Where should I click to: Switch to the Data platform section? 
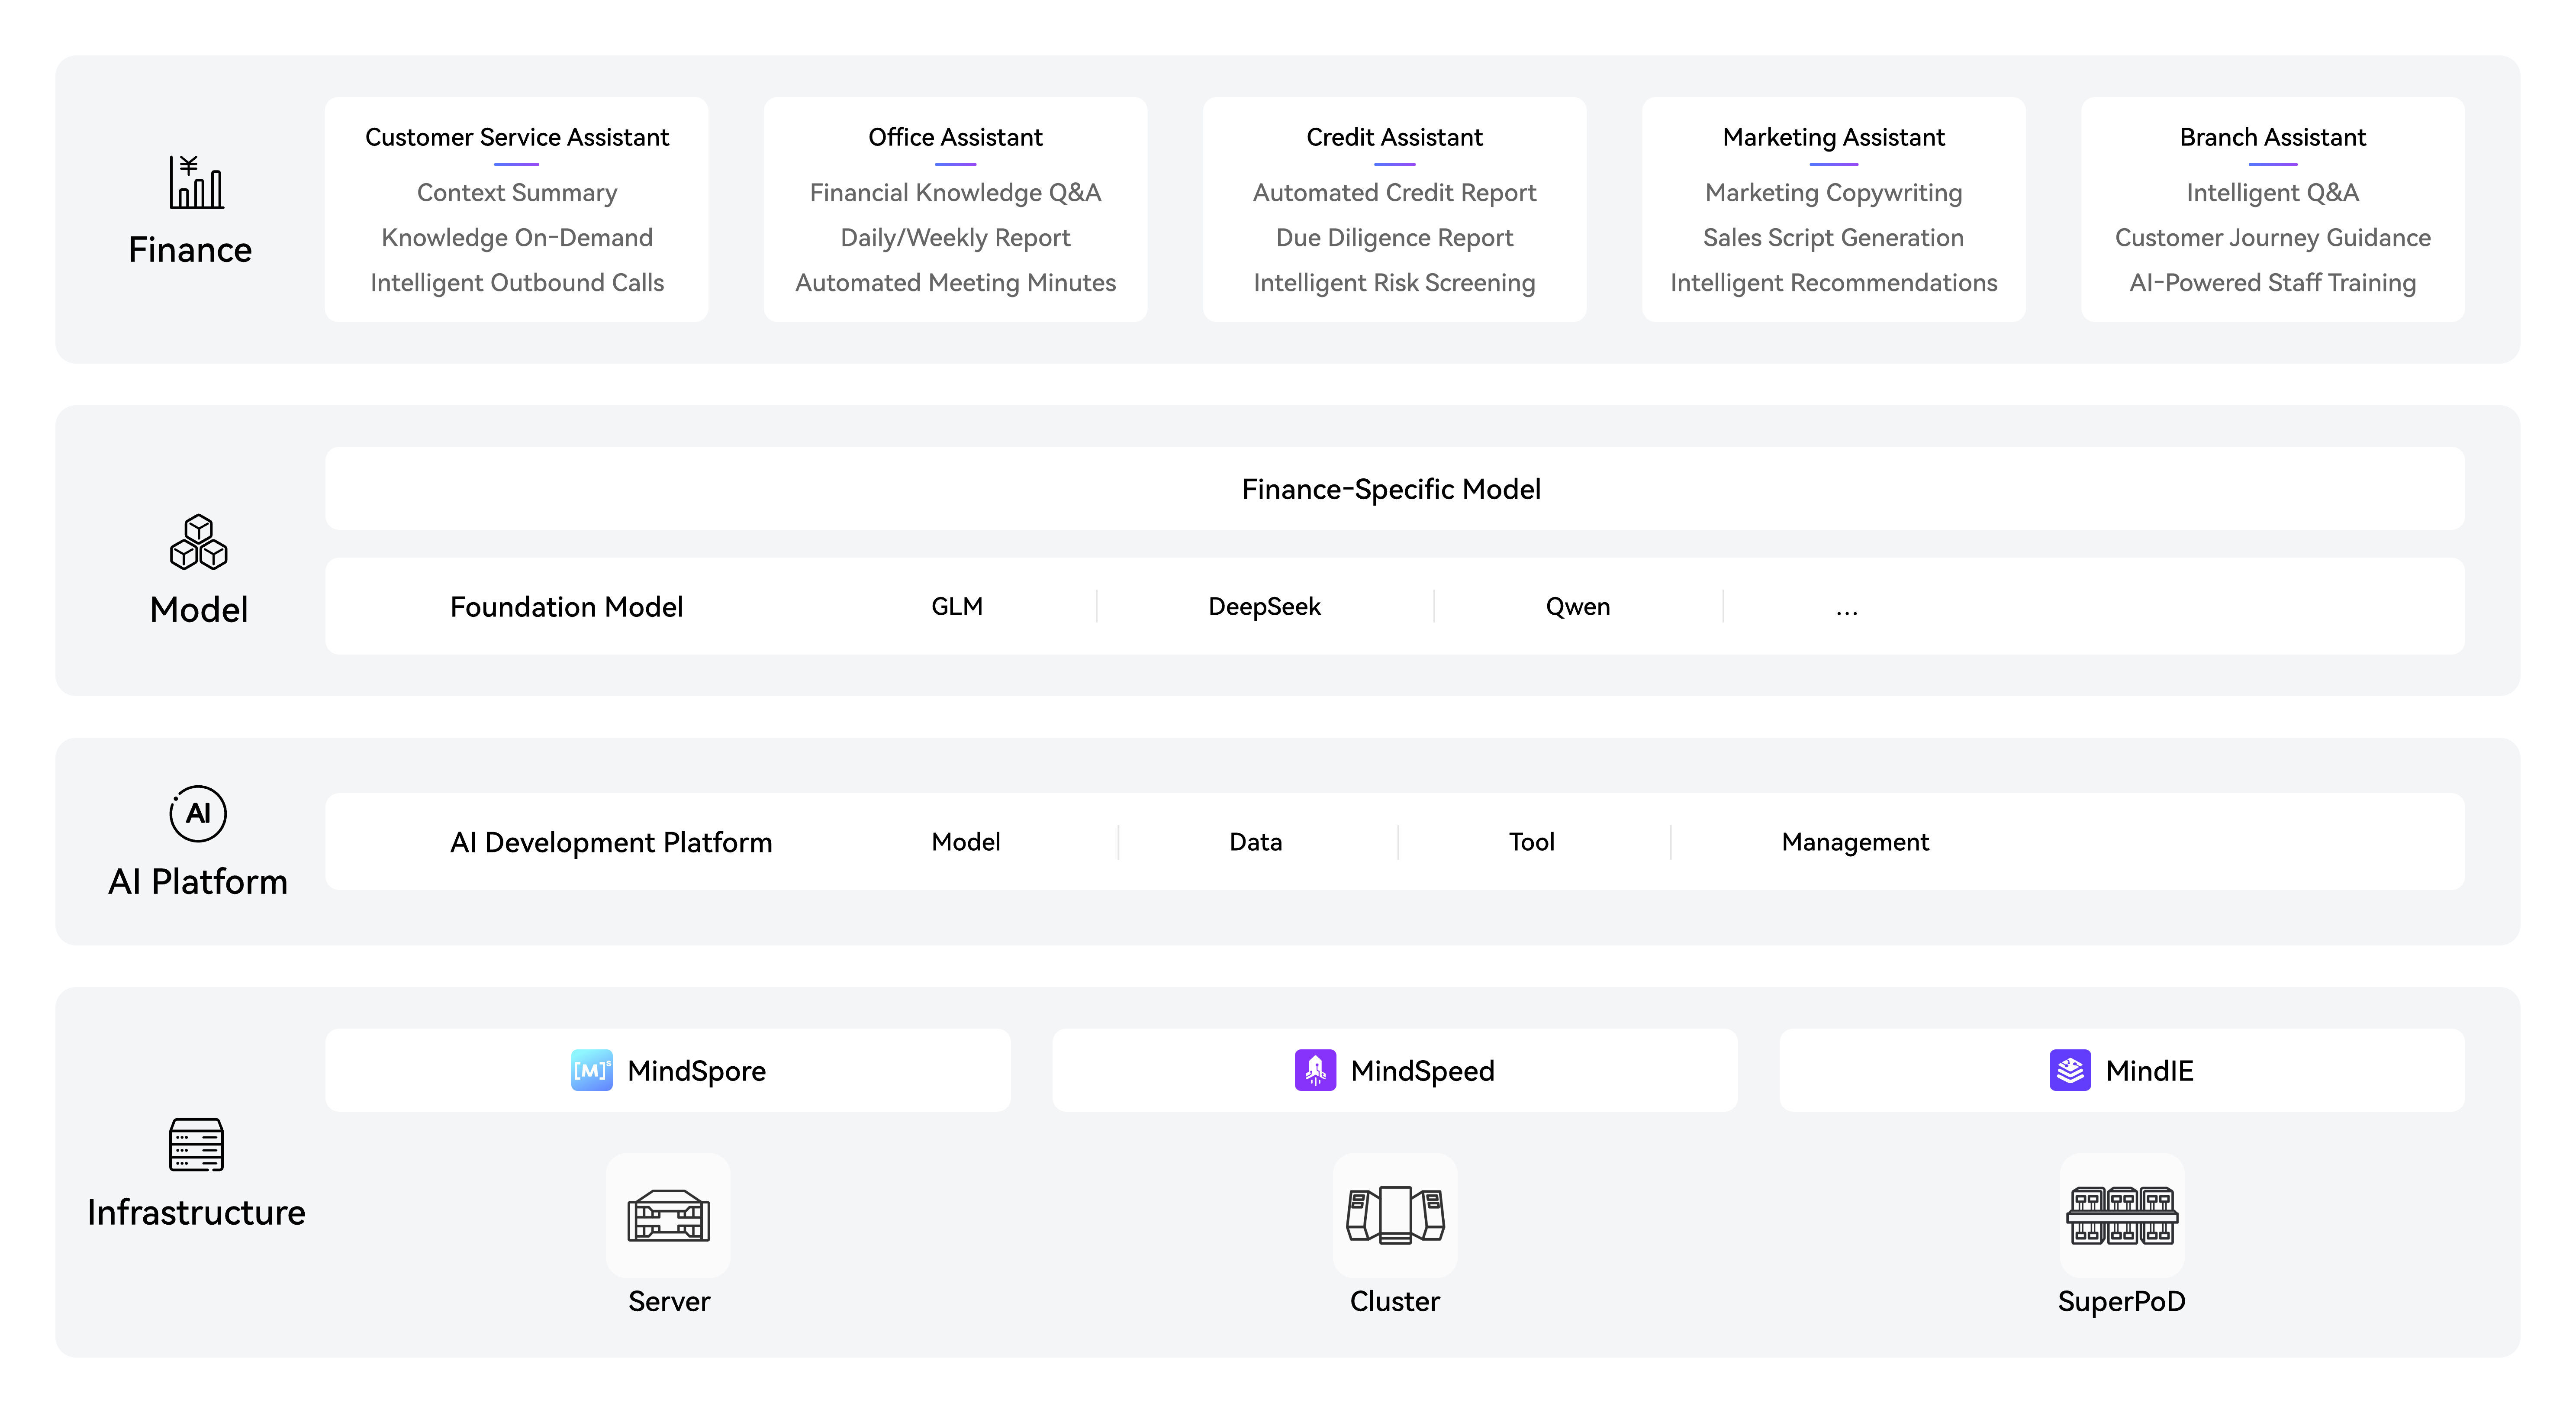1255,842
